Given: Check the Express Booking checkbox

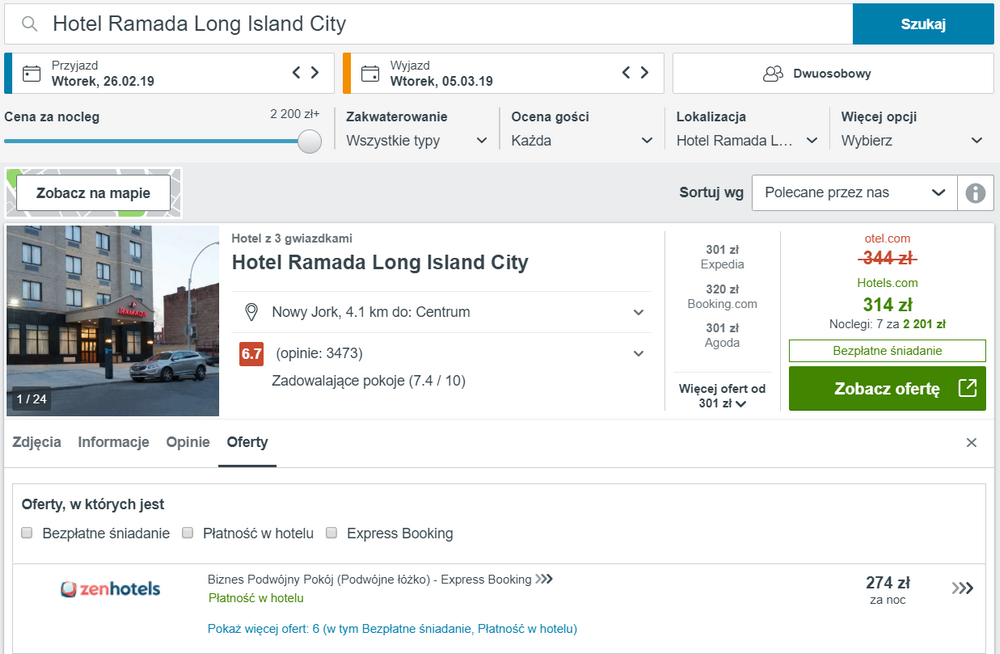Looking at the screenshot, I should pyautogui.click(x=332, y=533).
